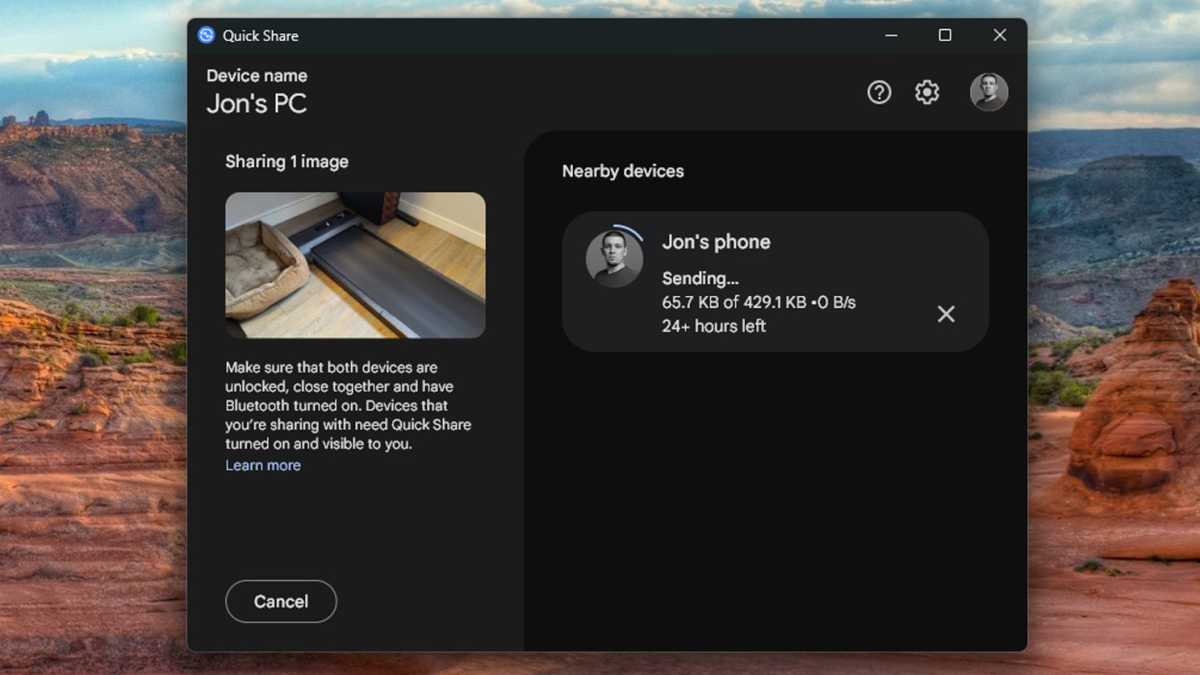
Task: Click the help question mark icon
Action: 879,92
